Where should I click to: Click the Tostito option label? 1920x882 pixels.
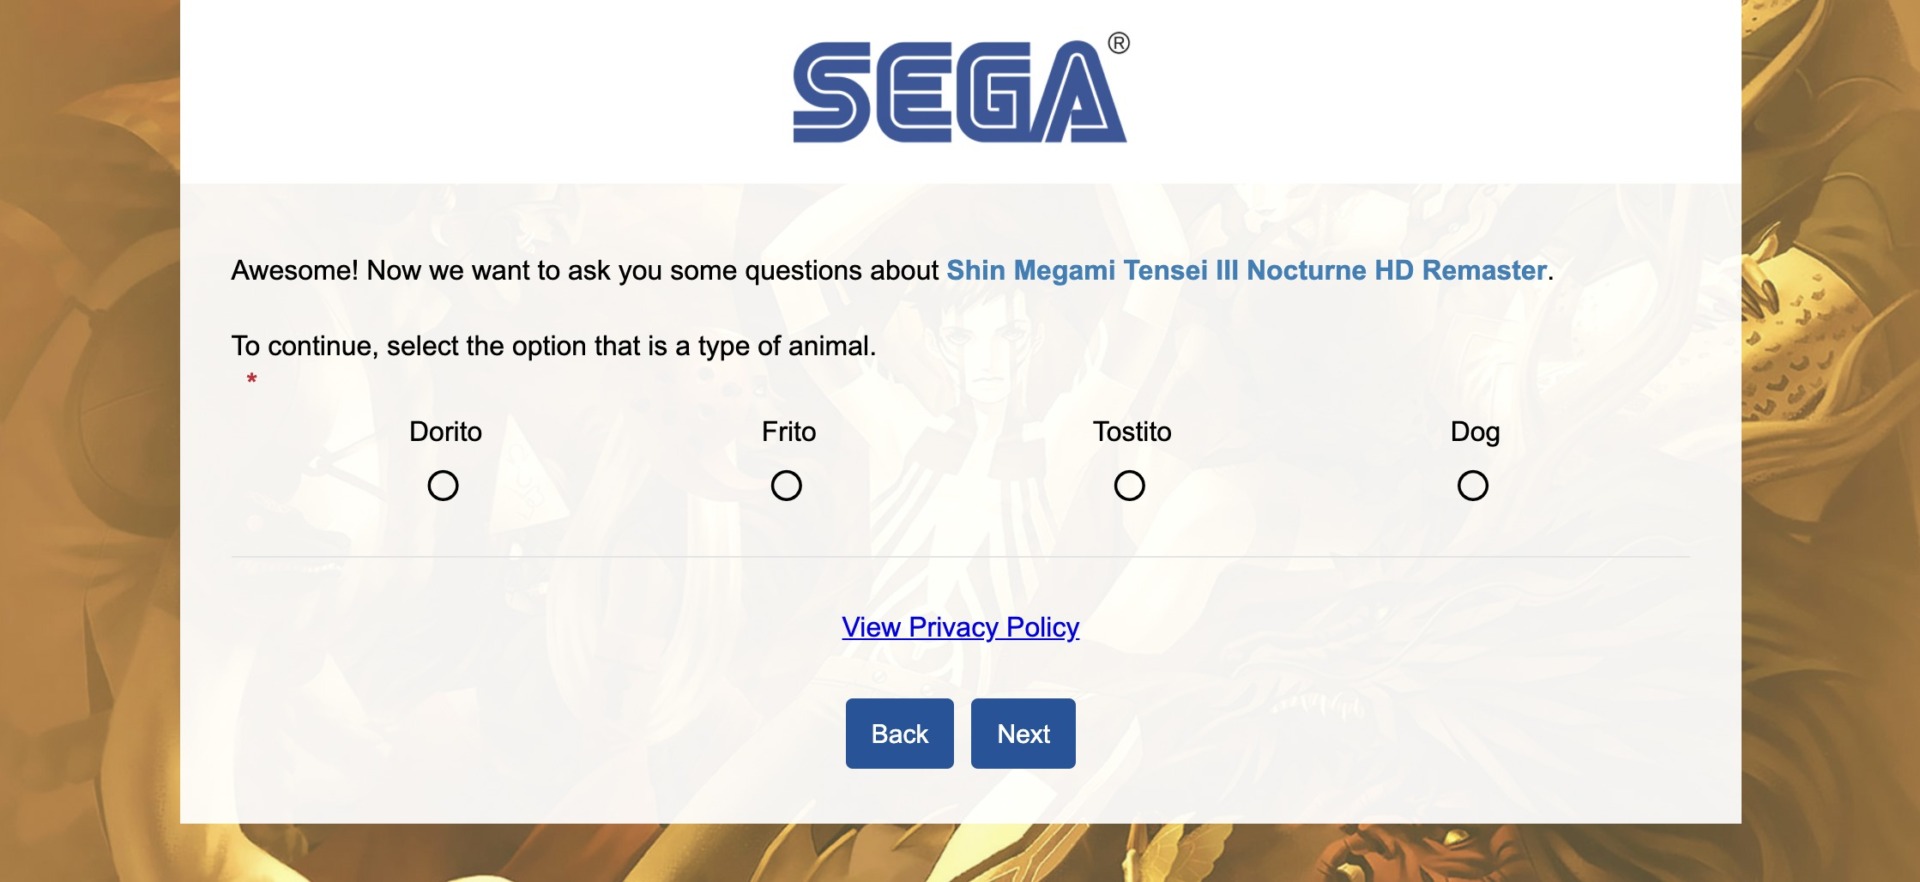click(x=1132, y=432)
